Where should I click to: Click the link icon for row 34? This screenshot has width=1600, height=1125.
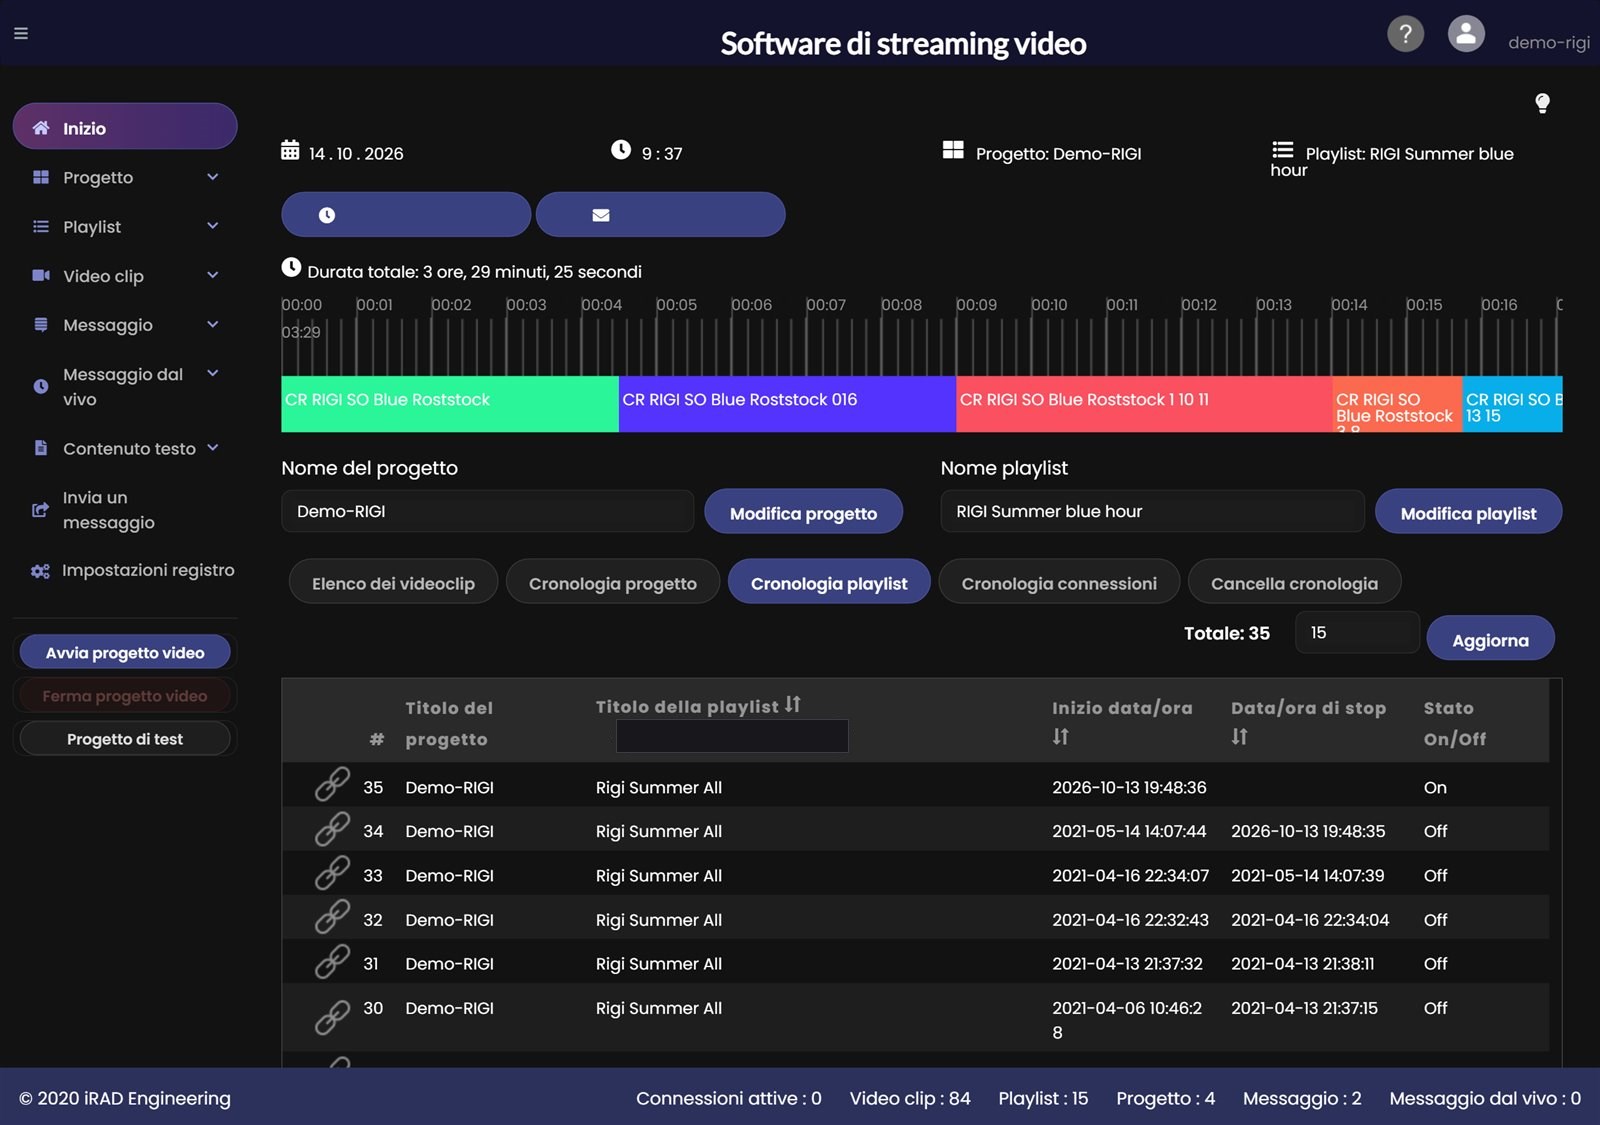332,829
